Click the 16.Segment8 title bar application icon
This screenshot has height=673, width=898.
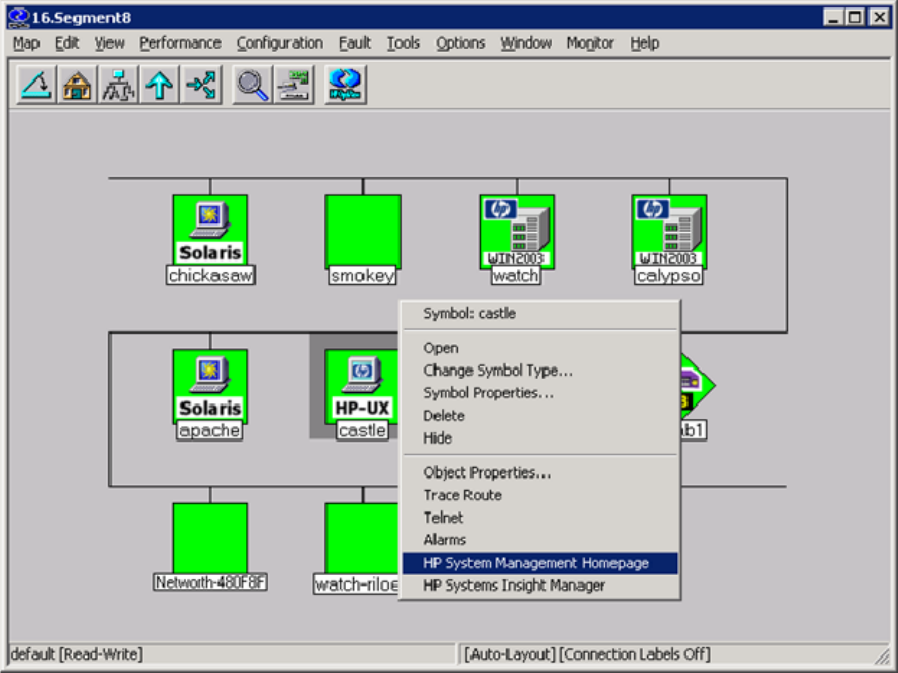tap(19, 17)
